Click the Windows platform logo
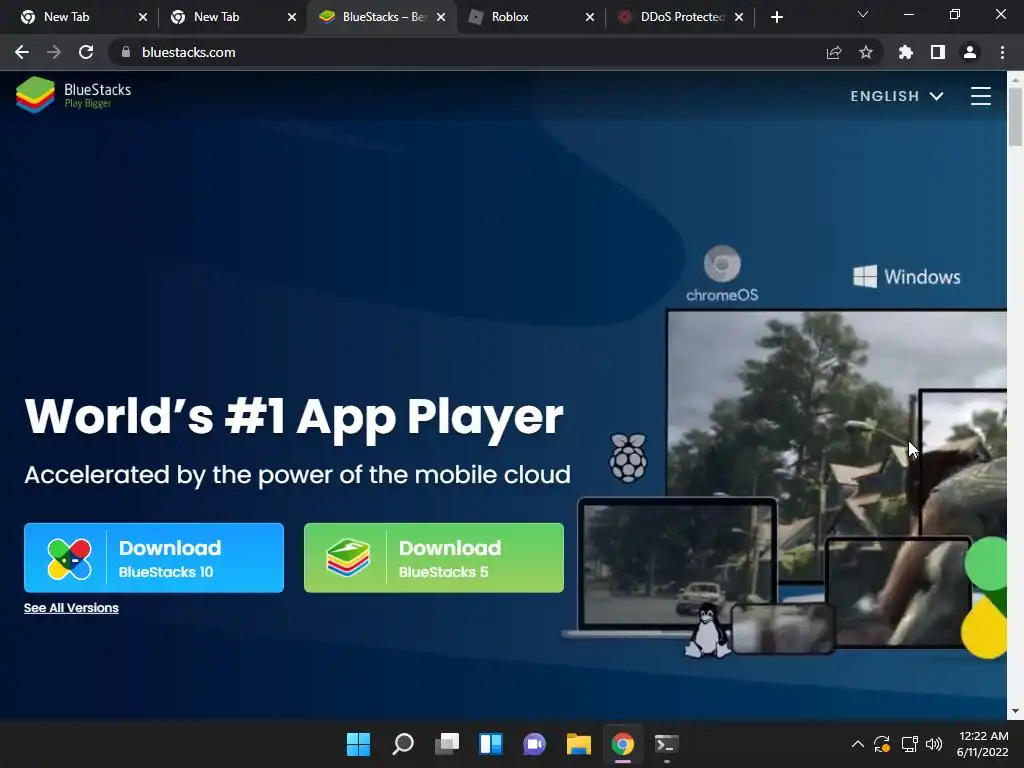 [906, 277]
